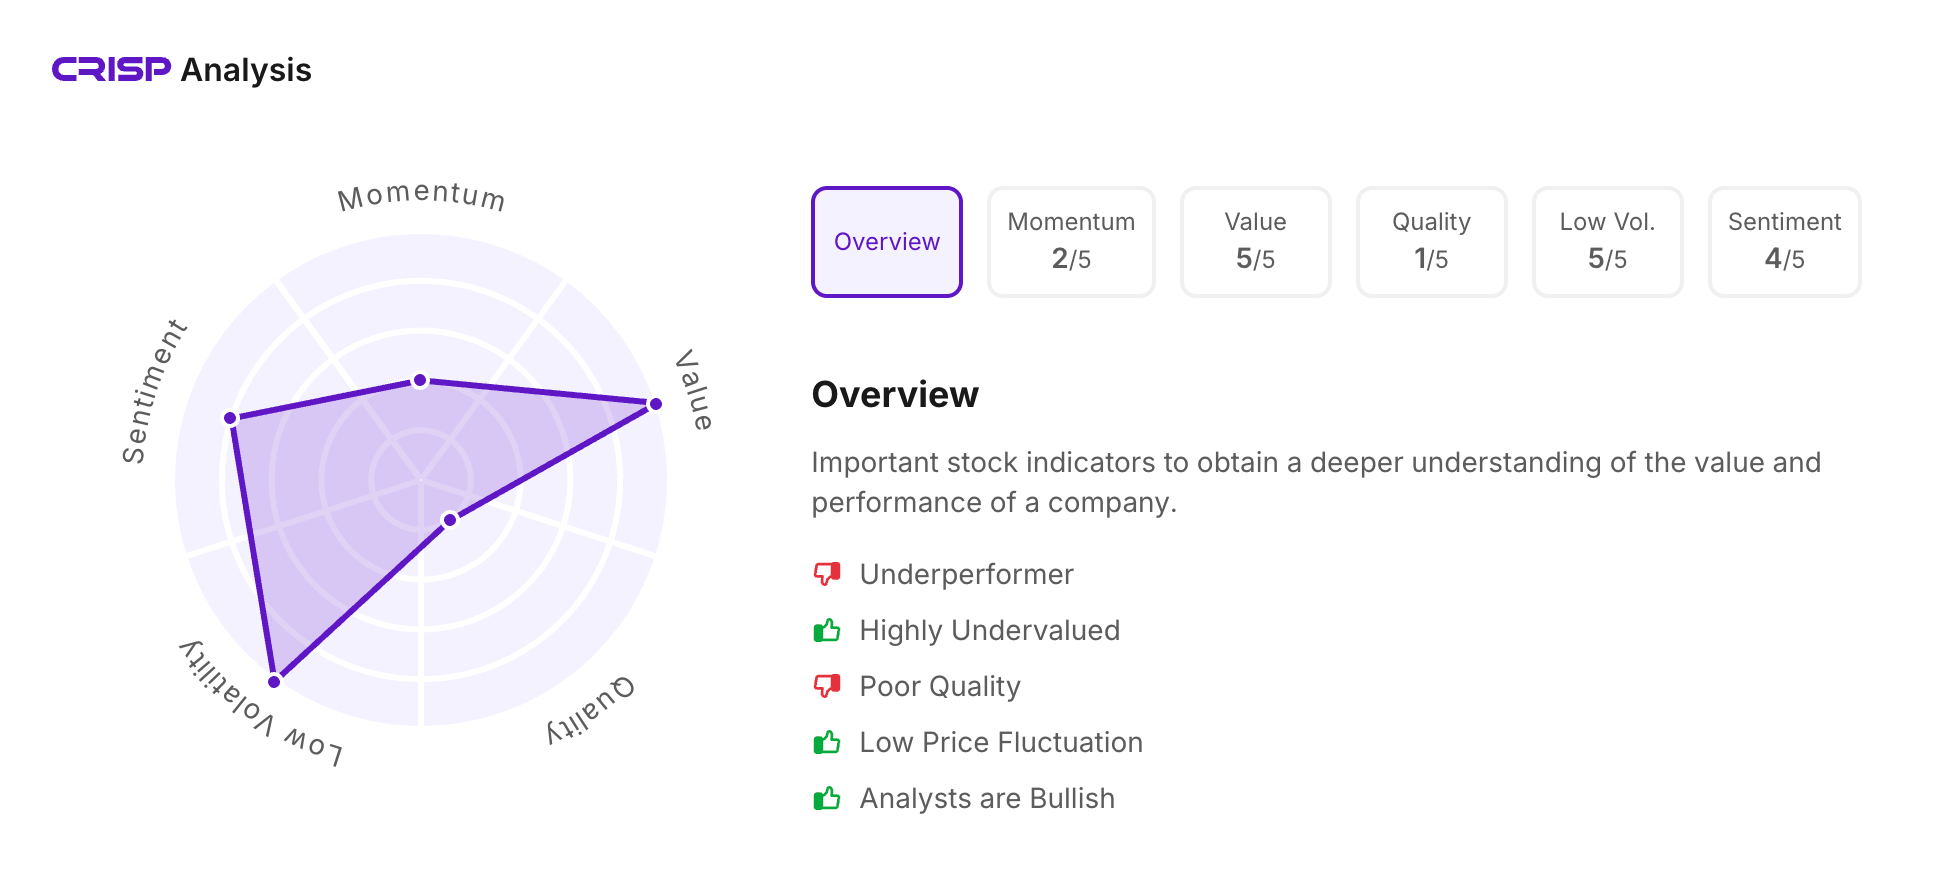Viewport: 1942px width, 892px height.
Task: Click the Low Volatility data point on chart
Action: tap(275, 681)
